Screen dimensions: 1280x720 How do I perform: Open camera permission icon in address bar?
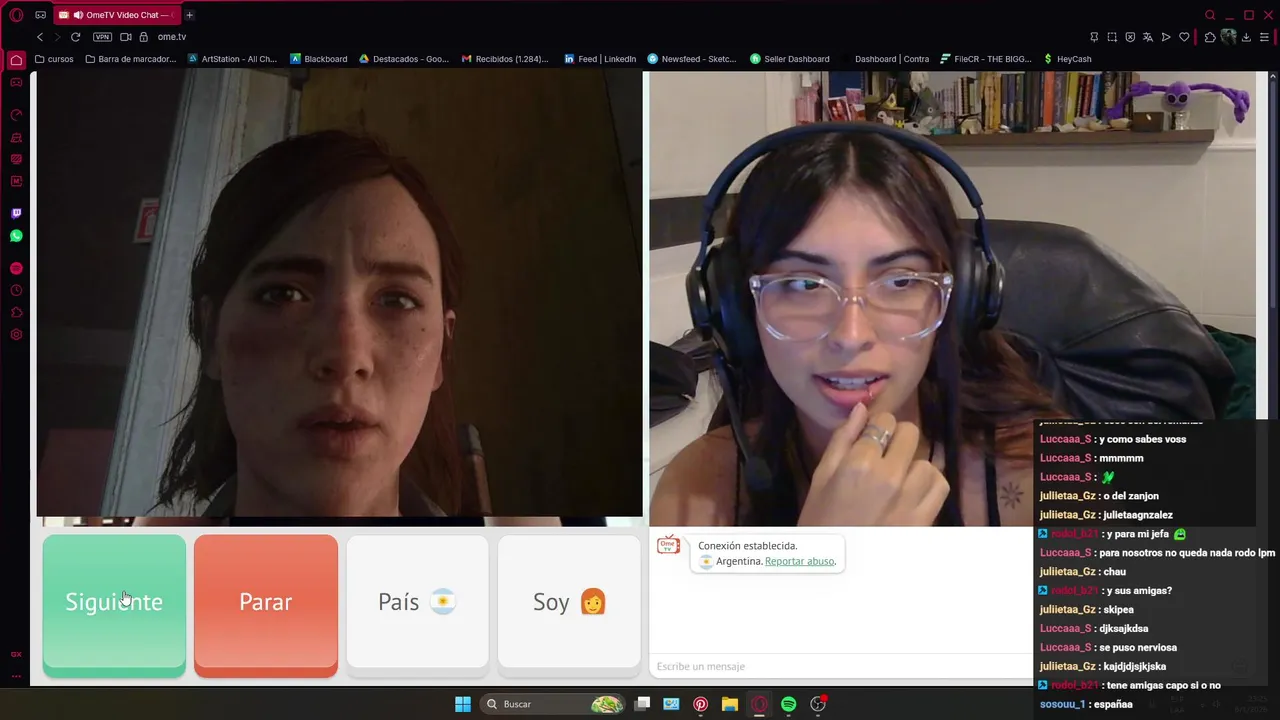point(126,37)
